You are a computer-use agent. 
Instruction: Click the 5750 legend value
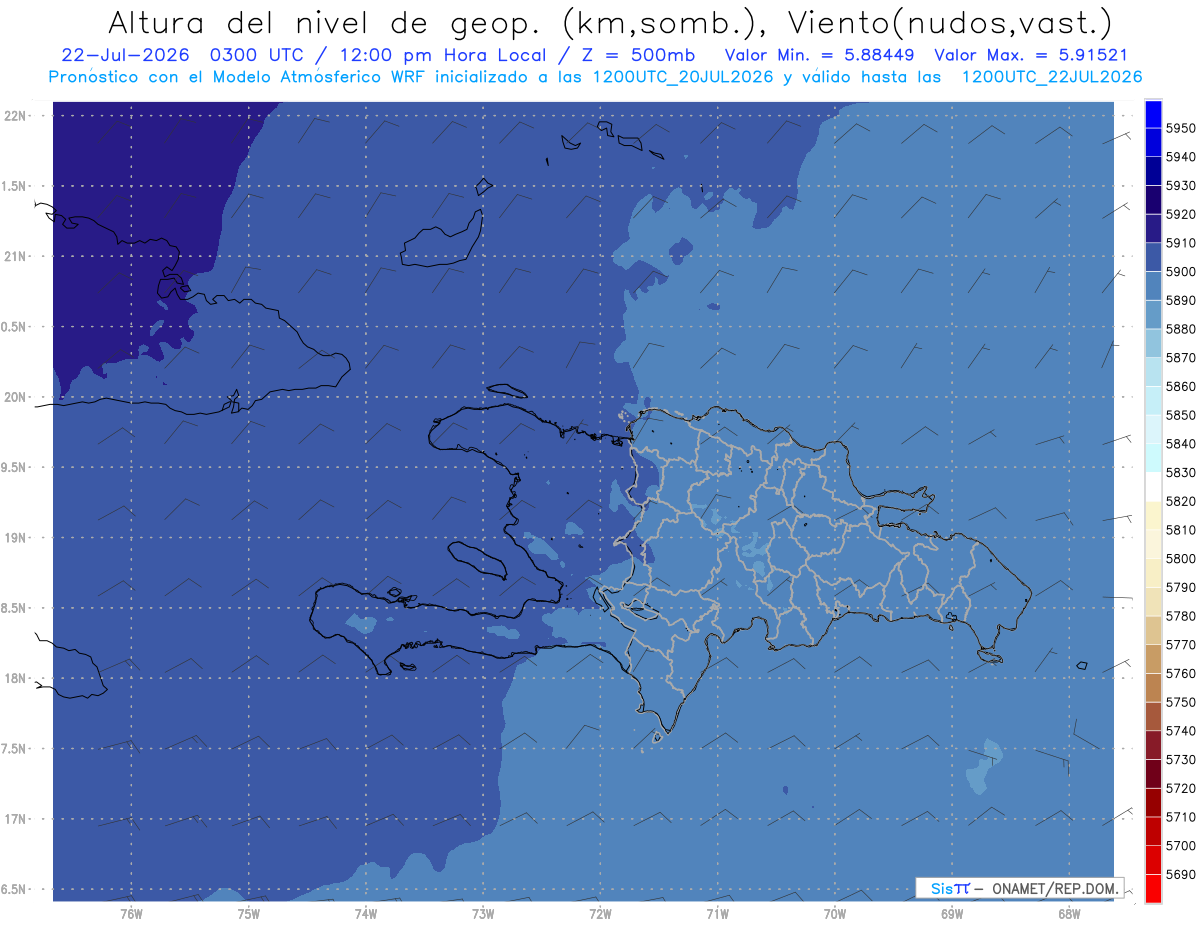tap(1181, 702)
